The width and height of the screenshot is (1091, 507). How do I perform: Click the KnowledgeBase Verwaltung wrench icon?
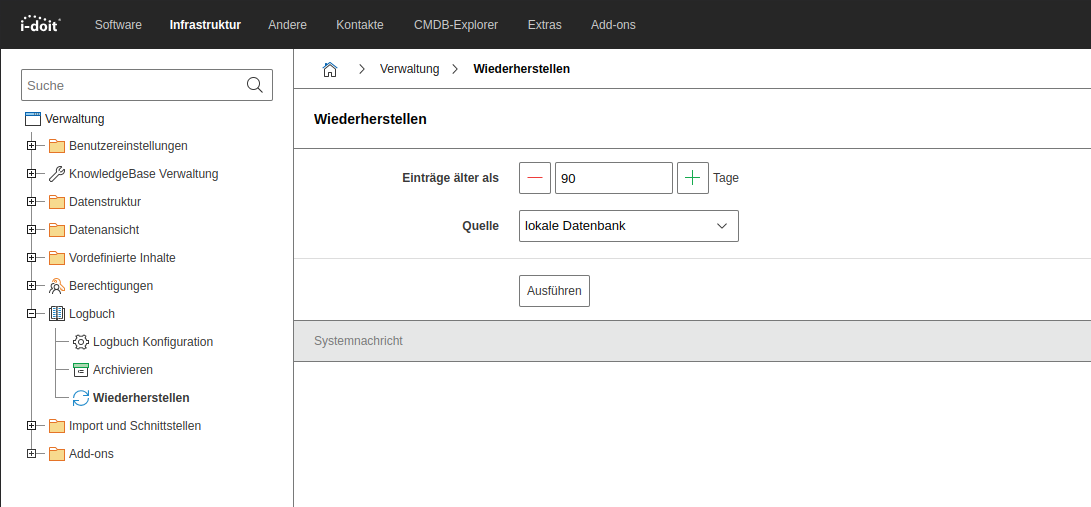[57, 174]
